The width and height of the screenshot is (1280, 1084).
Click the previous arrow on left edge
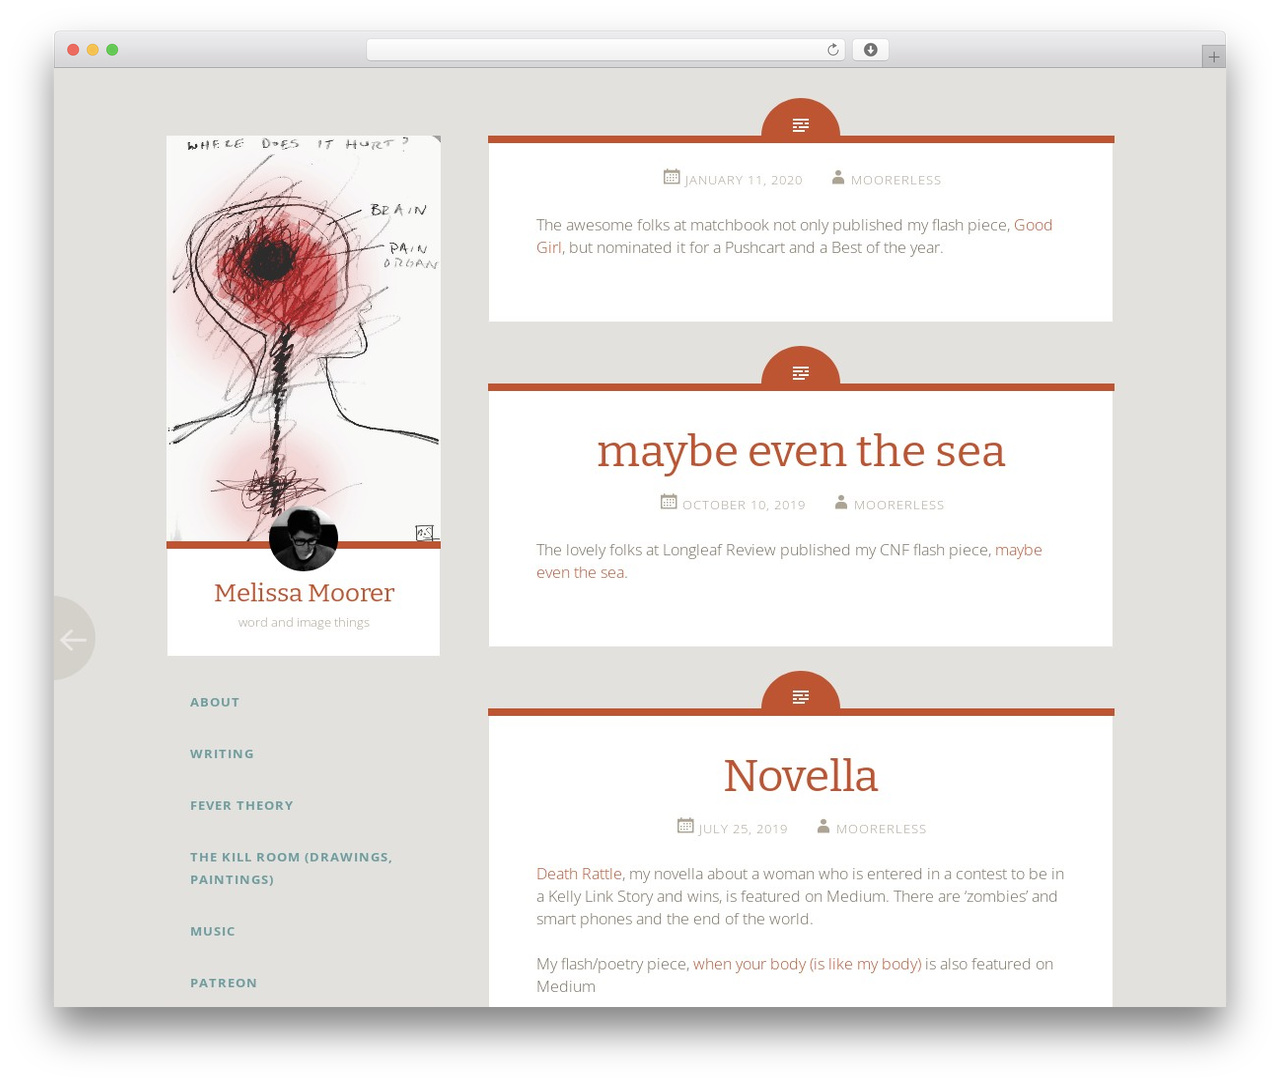pos(73,639)
